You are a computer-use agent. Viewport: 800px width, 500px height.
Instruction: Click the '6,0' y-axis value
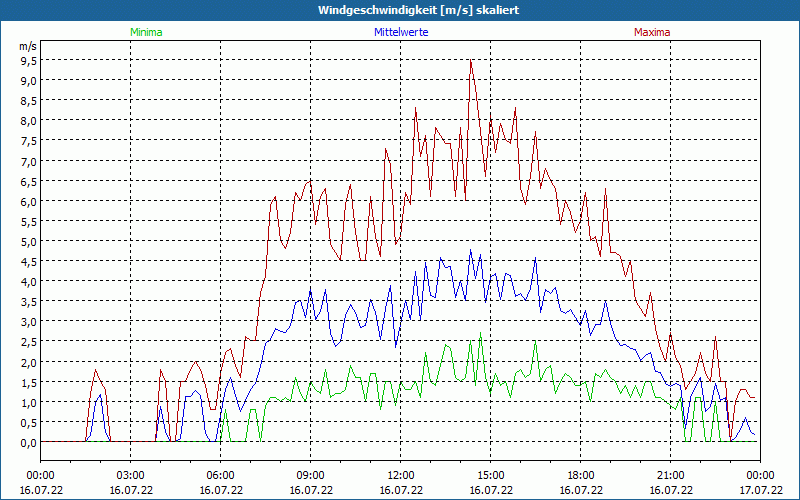[29, 202]
